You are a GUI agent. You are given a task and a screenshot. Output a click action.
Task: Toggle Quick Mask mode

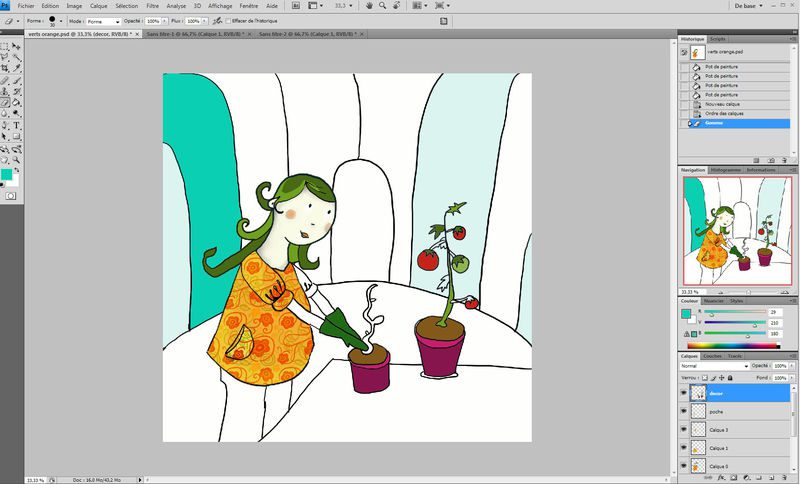click(11, 196)
